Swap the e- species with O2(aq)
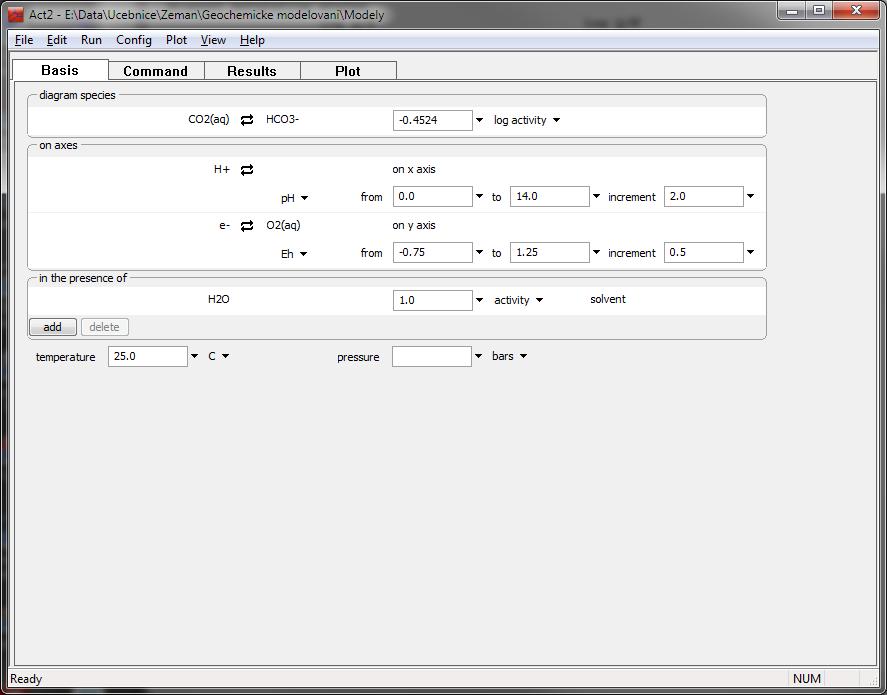This screenshot has height=695, width=887. pyautogui.click(x=247, y=226)
